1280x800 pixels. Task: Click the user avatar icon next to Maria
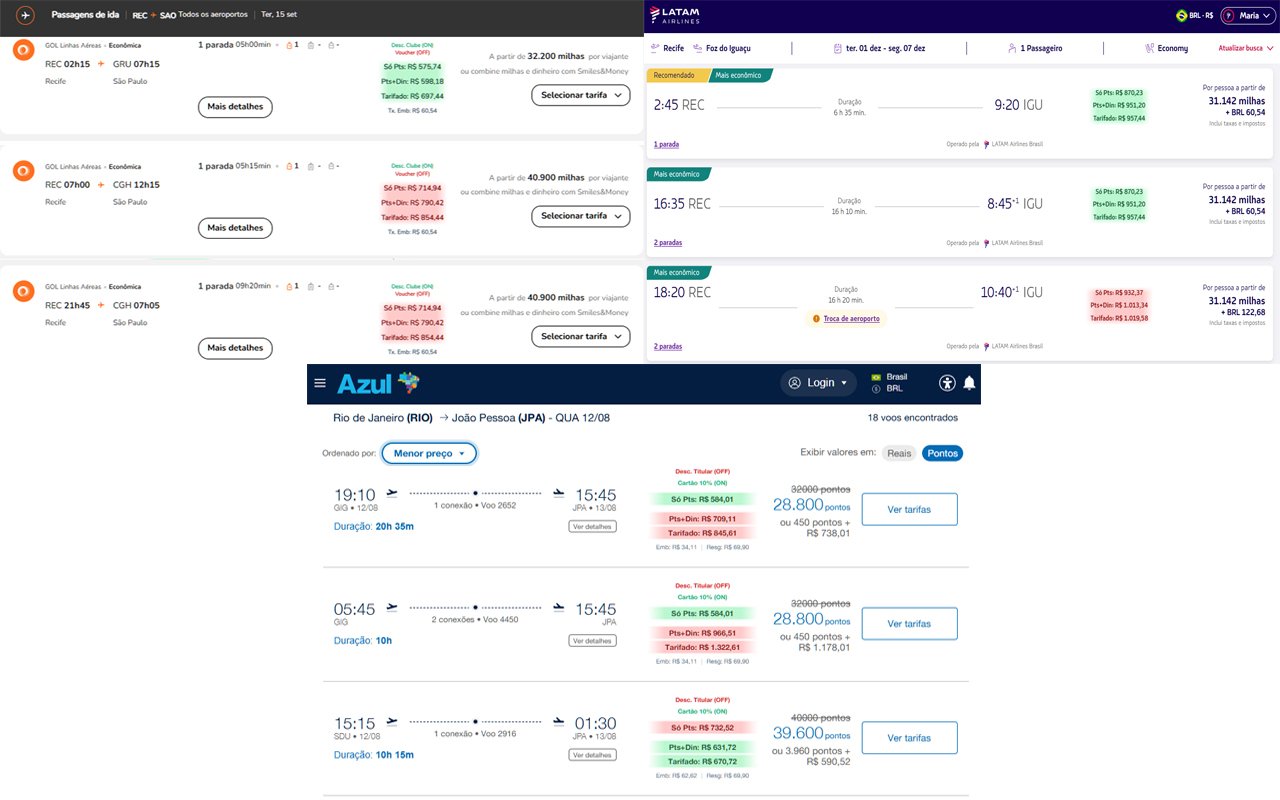point(1229,16)
